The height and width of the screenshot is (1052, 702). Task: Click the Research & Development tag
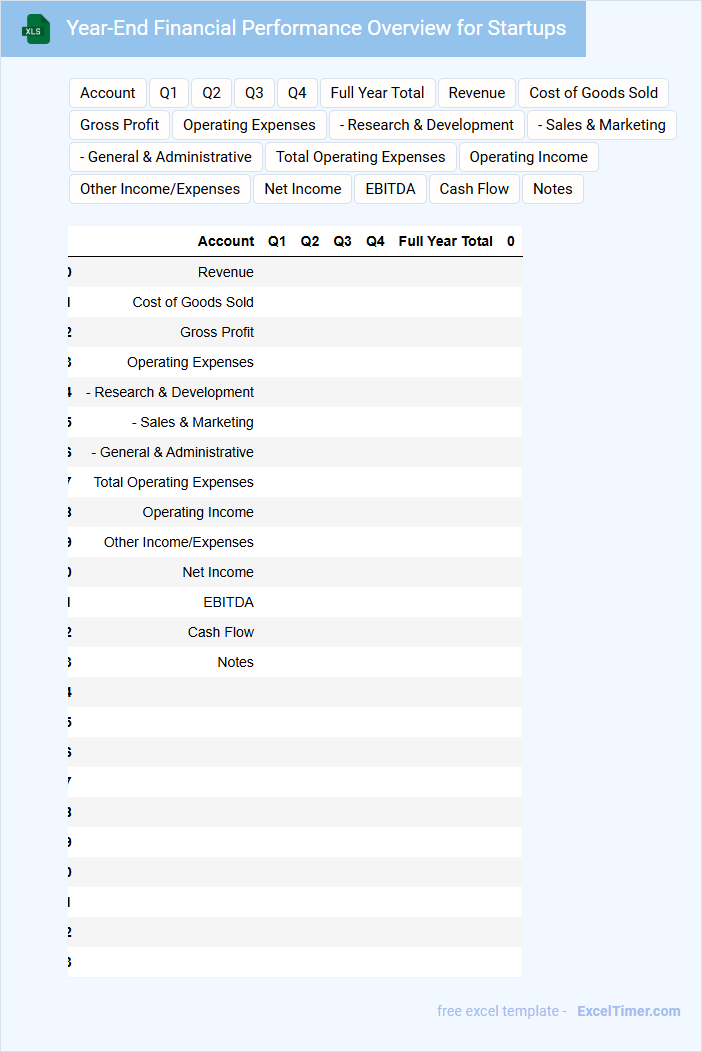427,125
